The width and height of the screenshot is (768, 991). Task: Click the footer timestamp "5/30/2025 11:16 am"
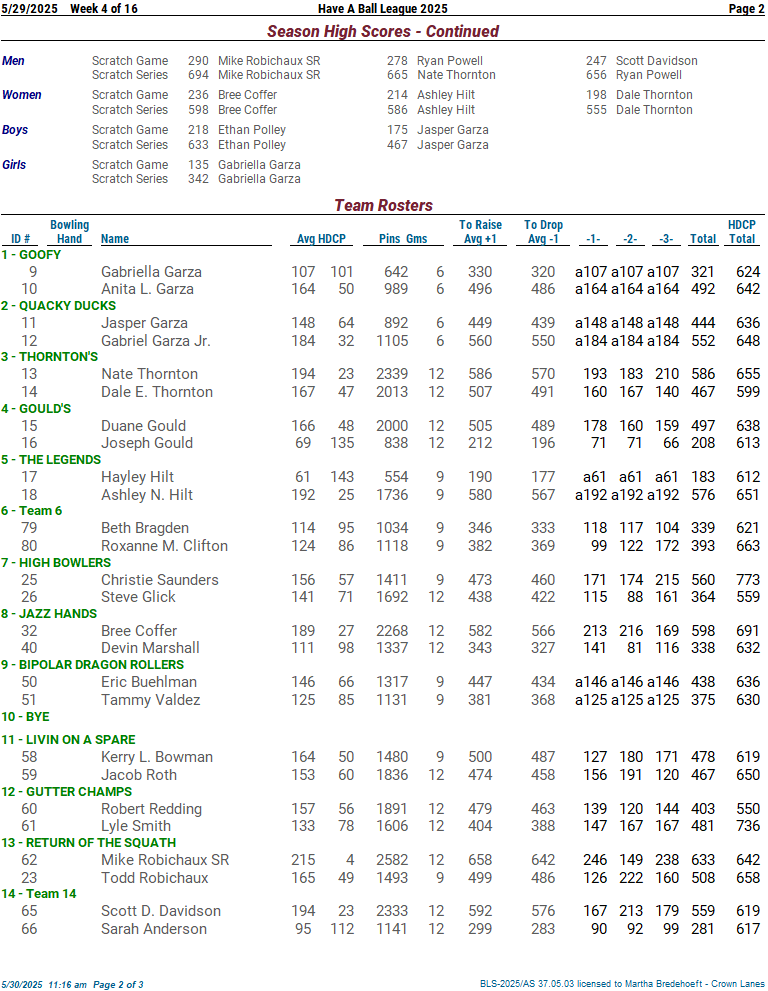pos(44,984)
